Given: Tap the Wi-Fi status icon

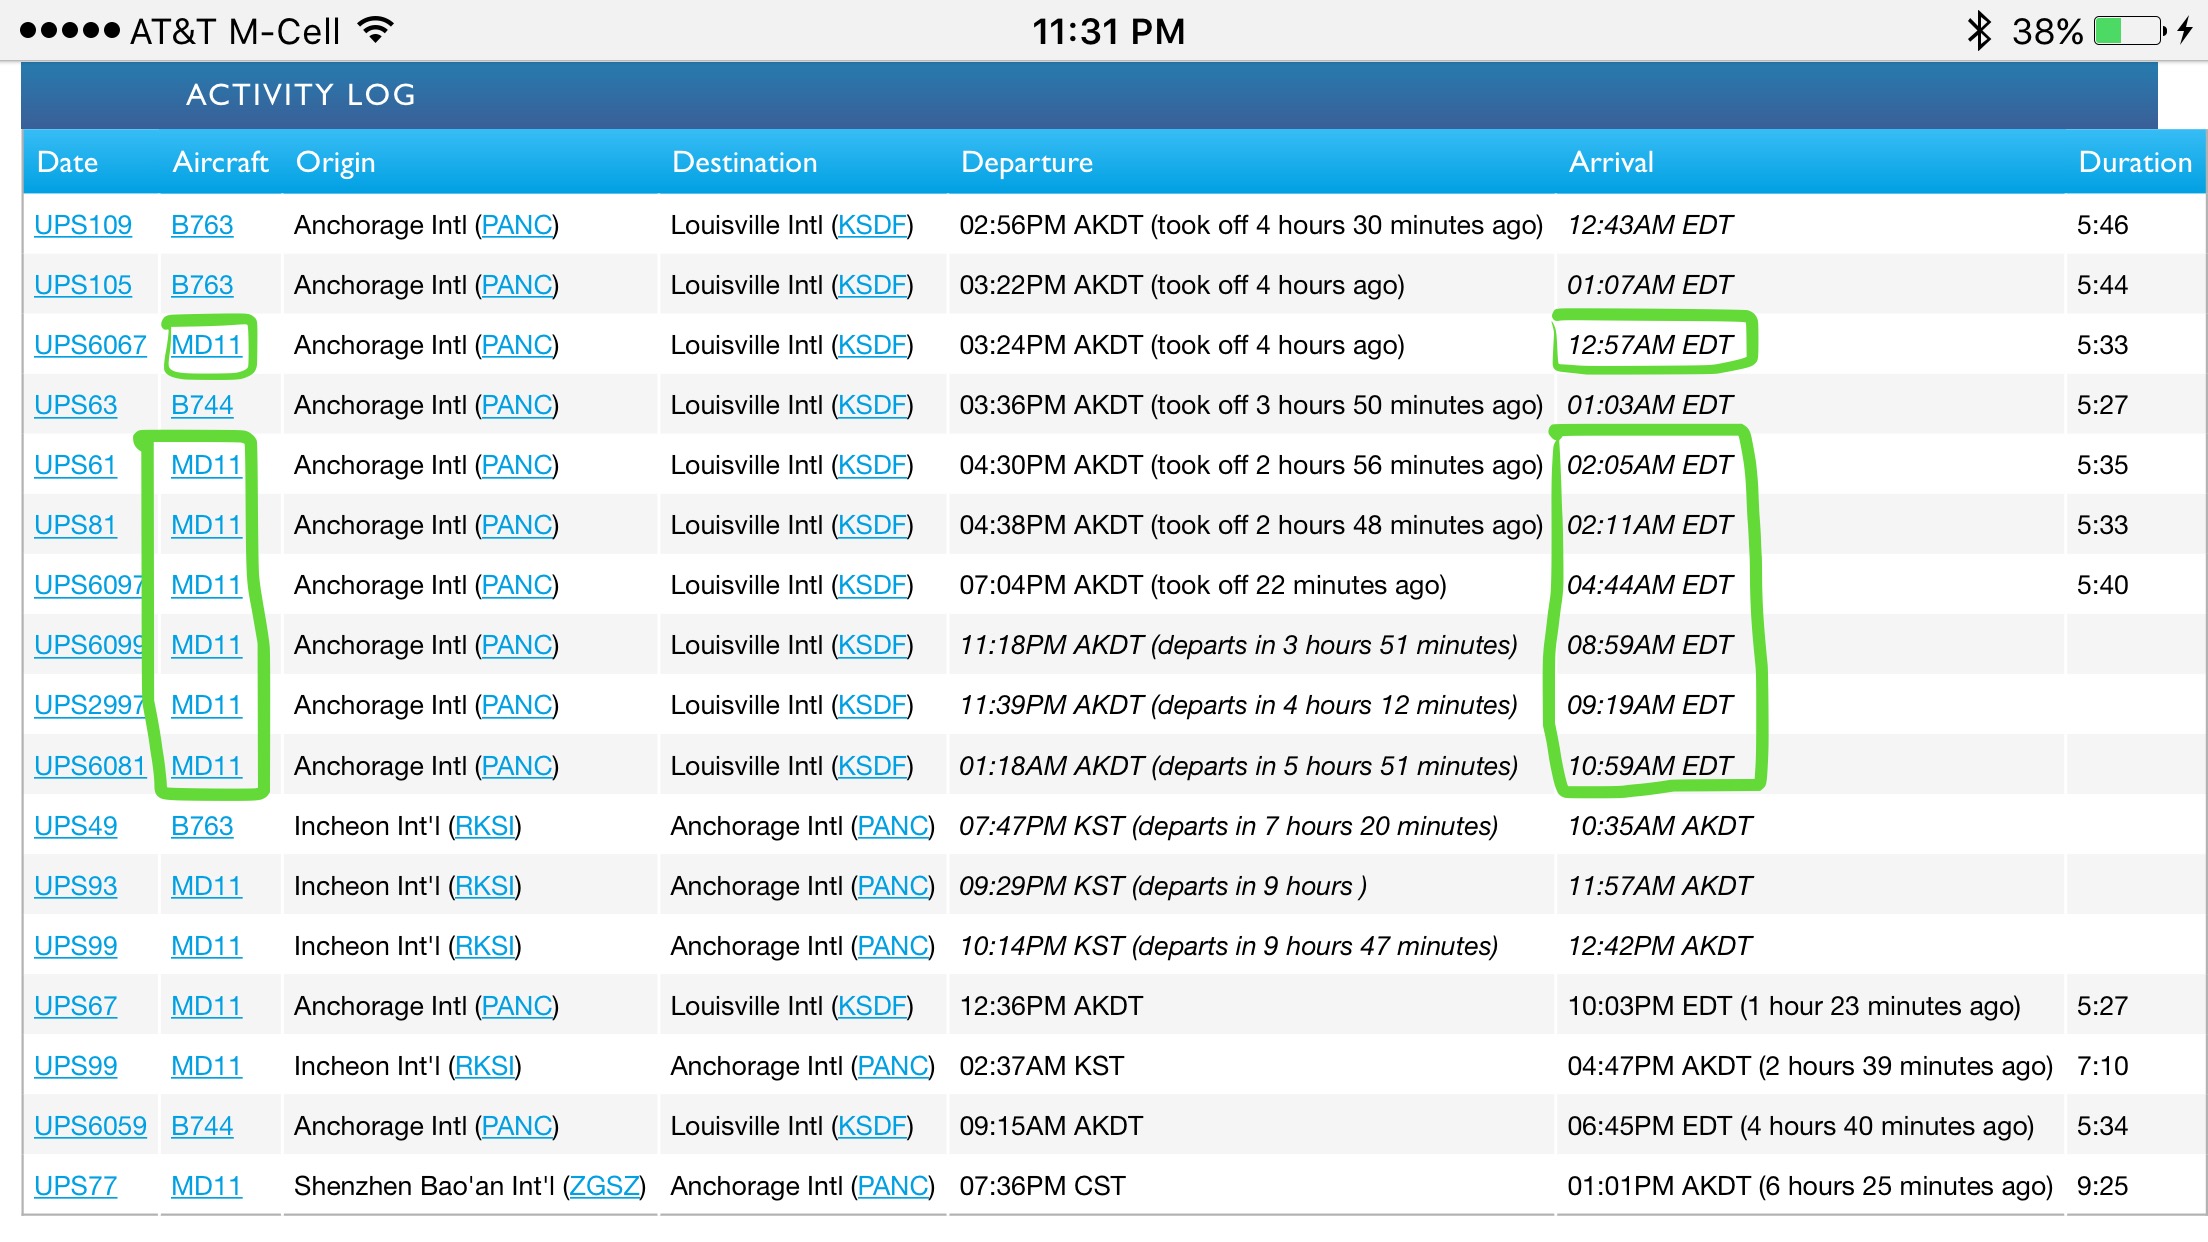Looking at the screenshot, I should 376,30.
